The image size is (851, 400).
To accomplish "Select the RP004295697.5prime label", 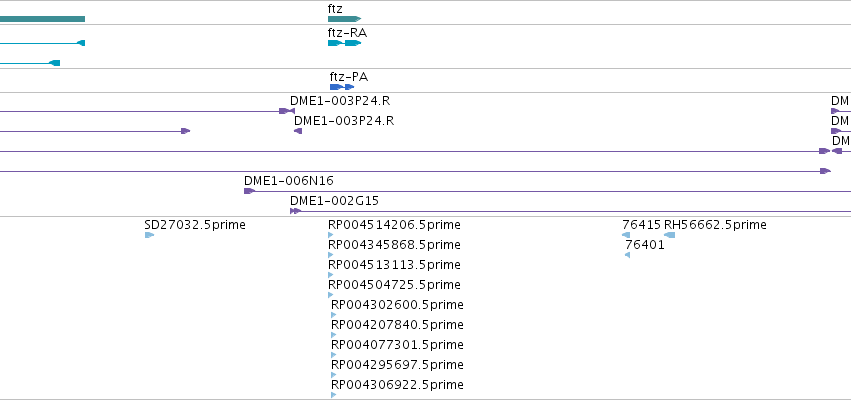I will click(x=397, y=365).
